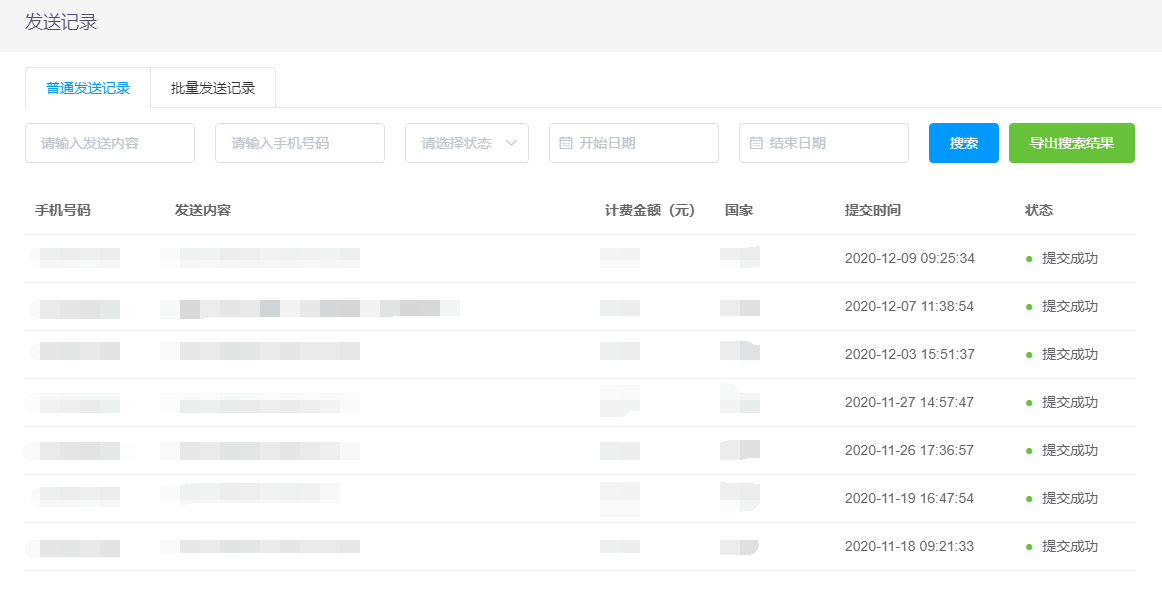1162x590 pixels.
Task: Click the 提交时间 column header
Action: (x=872, y=210)
